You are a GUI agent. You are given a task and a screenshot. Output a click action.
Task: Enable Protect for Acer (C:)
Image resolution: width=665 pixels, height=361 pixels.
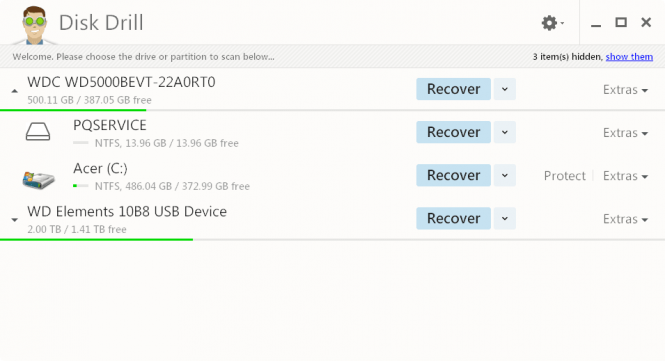tap(564, 176)
